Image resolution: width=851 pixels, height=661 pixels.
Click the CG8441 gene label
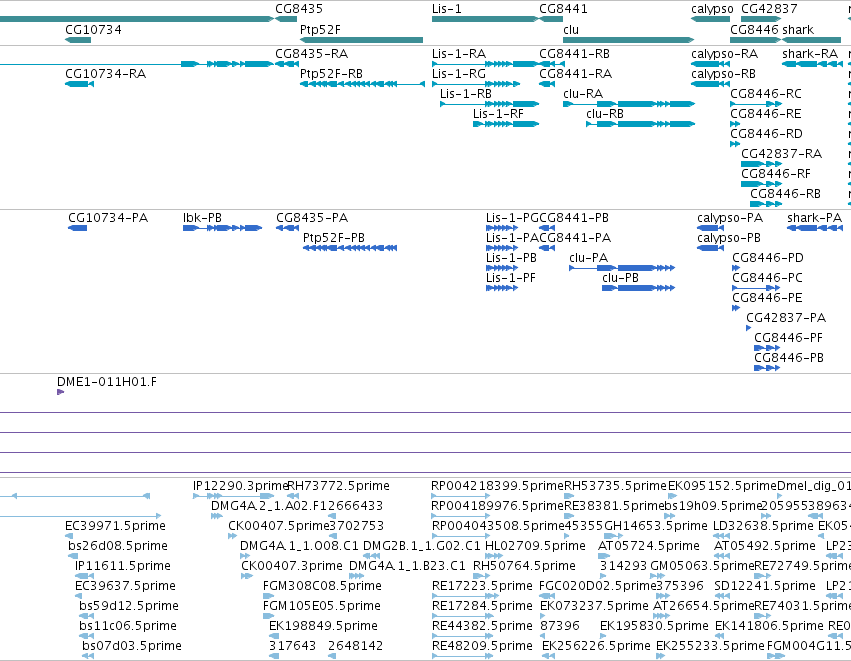[x=563, y=9]
